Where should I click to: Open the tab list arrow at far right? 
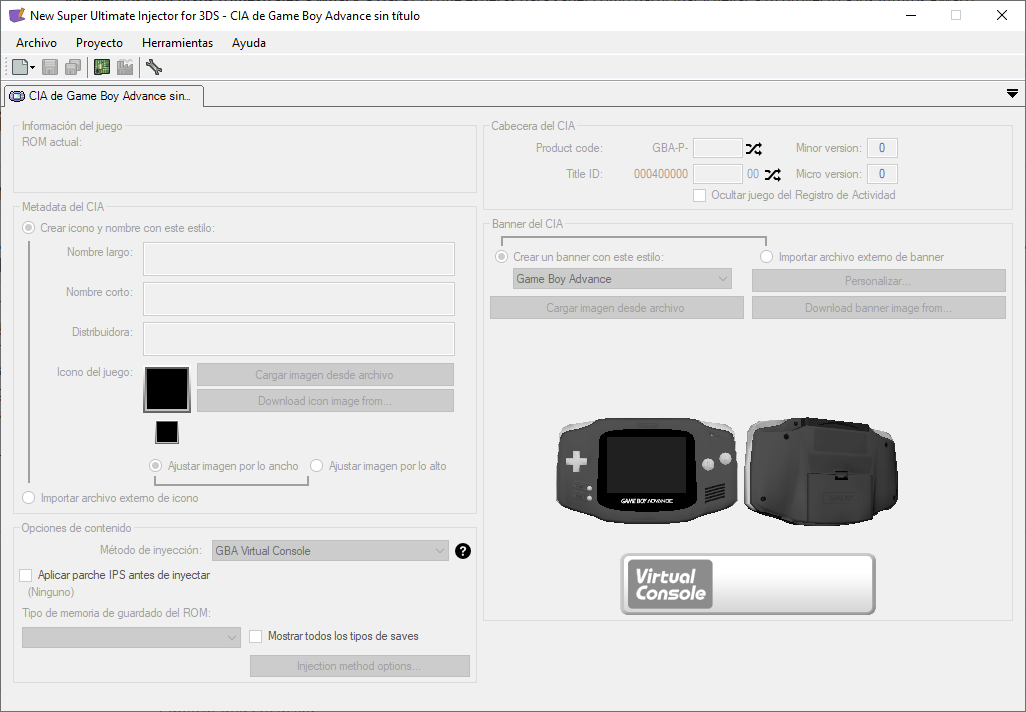pyautogui.click(x=1012, y=93)
